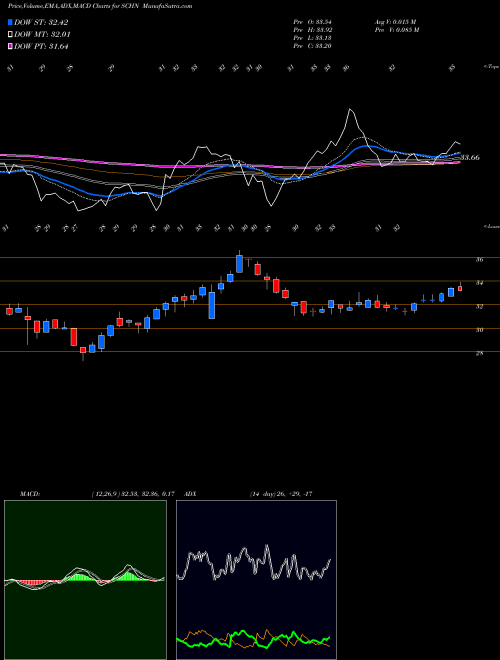
Task: Click the white DOW MT legend swatch
Action: point(10,35)
